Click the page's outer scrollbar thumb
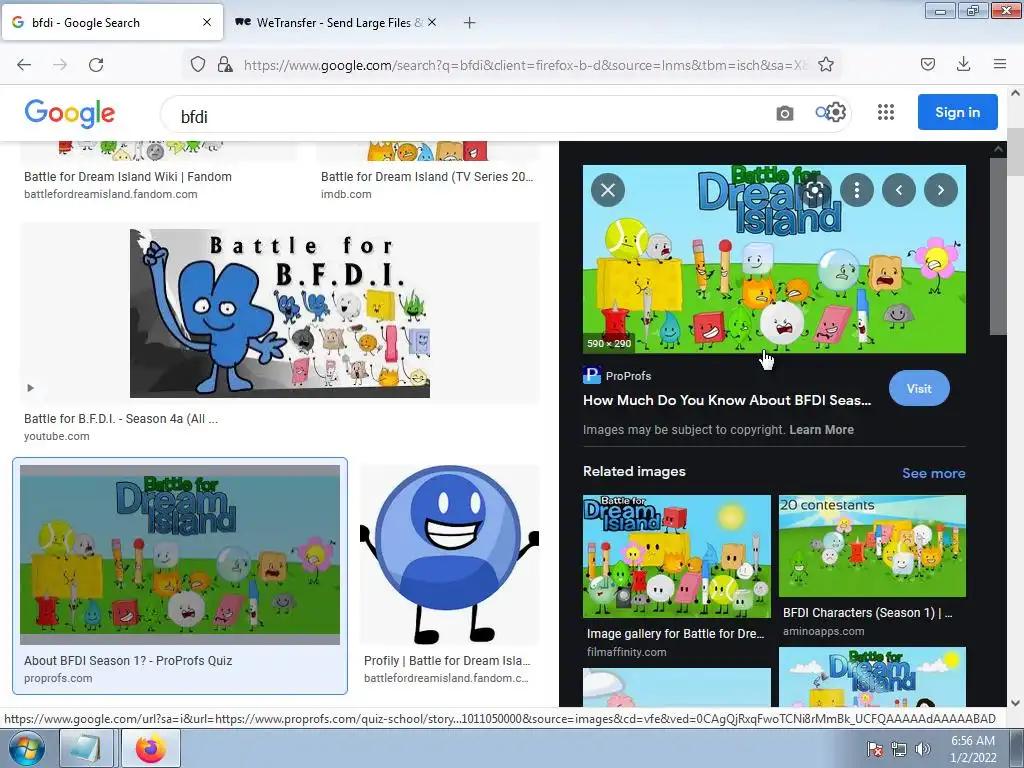Viewport: 1024px width, 768px height. pos(1015,152)
